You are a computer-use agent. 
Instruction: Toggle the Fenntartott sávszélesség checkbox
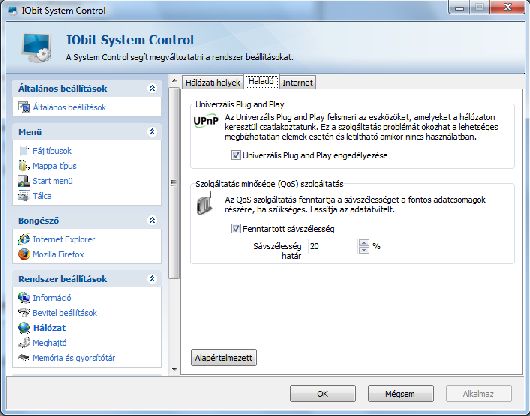tap(236, 228)
